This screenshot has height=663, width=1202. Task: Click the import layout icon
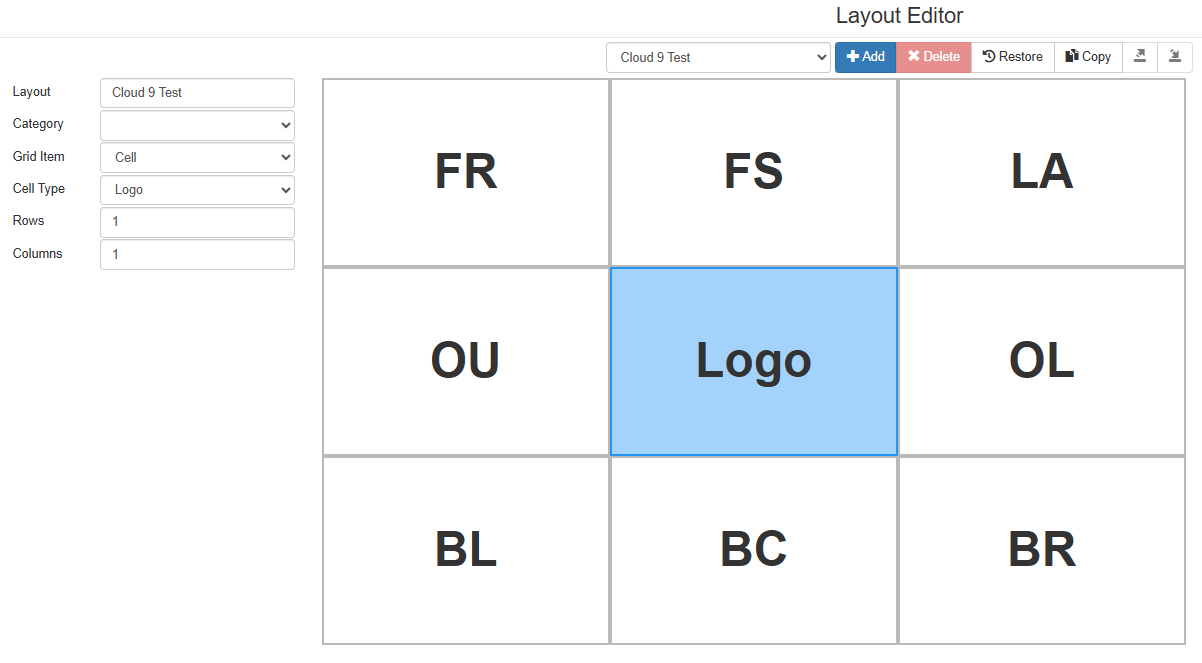(1175, 57)
